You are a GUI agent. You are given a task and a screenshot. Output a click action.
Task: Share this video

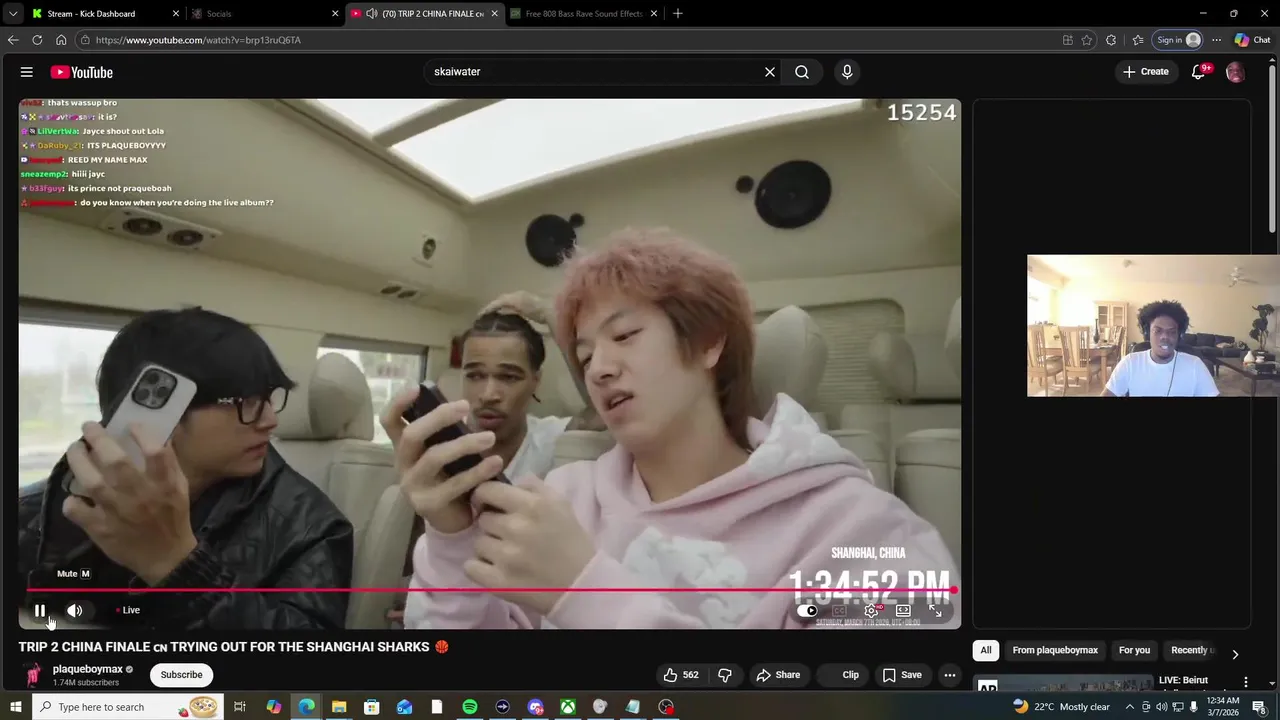tap(778, 675)
